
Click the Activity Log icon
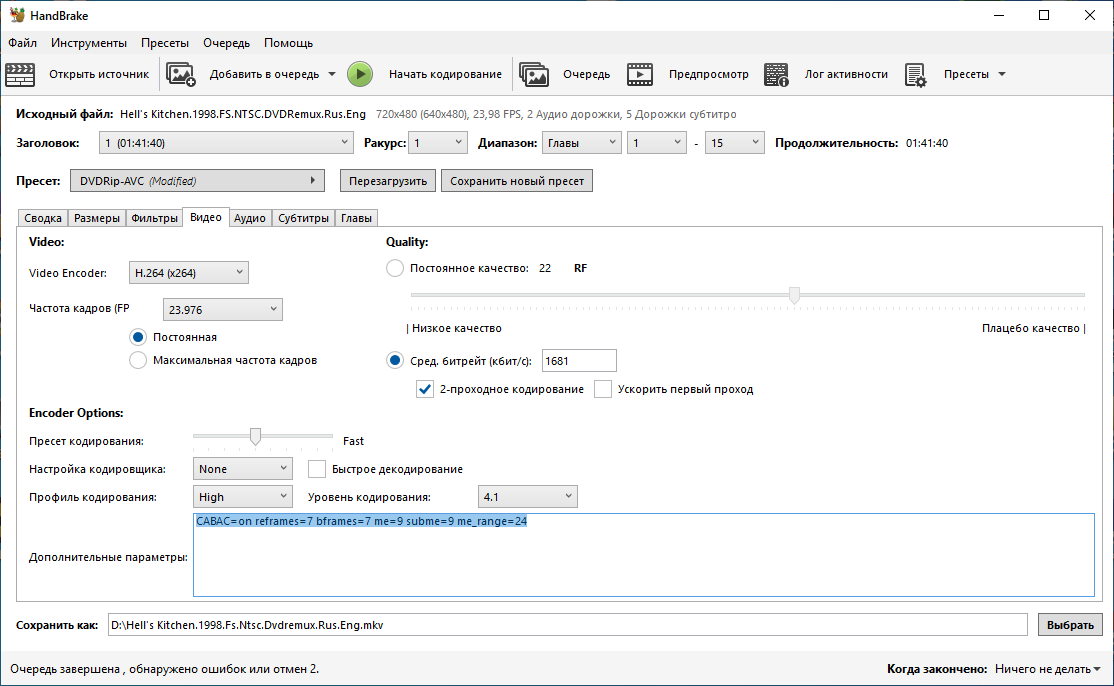coord(776,74)
